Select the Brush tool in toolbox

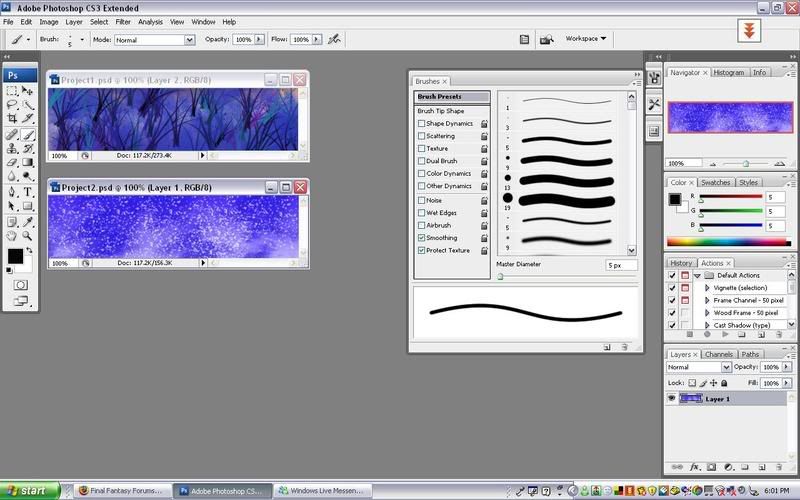[28, 133]
